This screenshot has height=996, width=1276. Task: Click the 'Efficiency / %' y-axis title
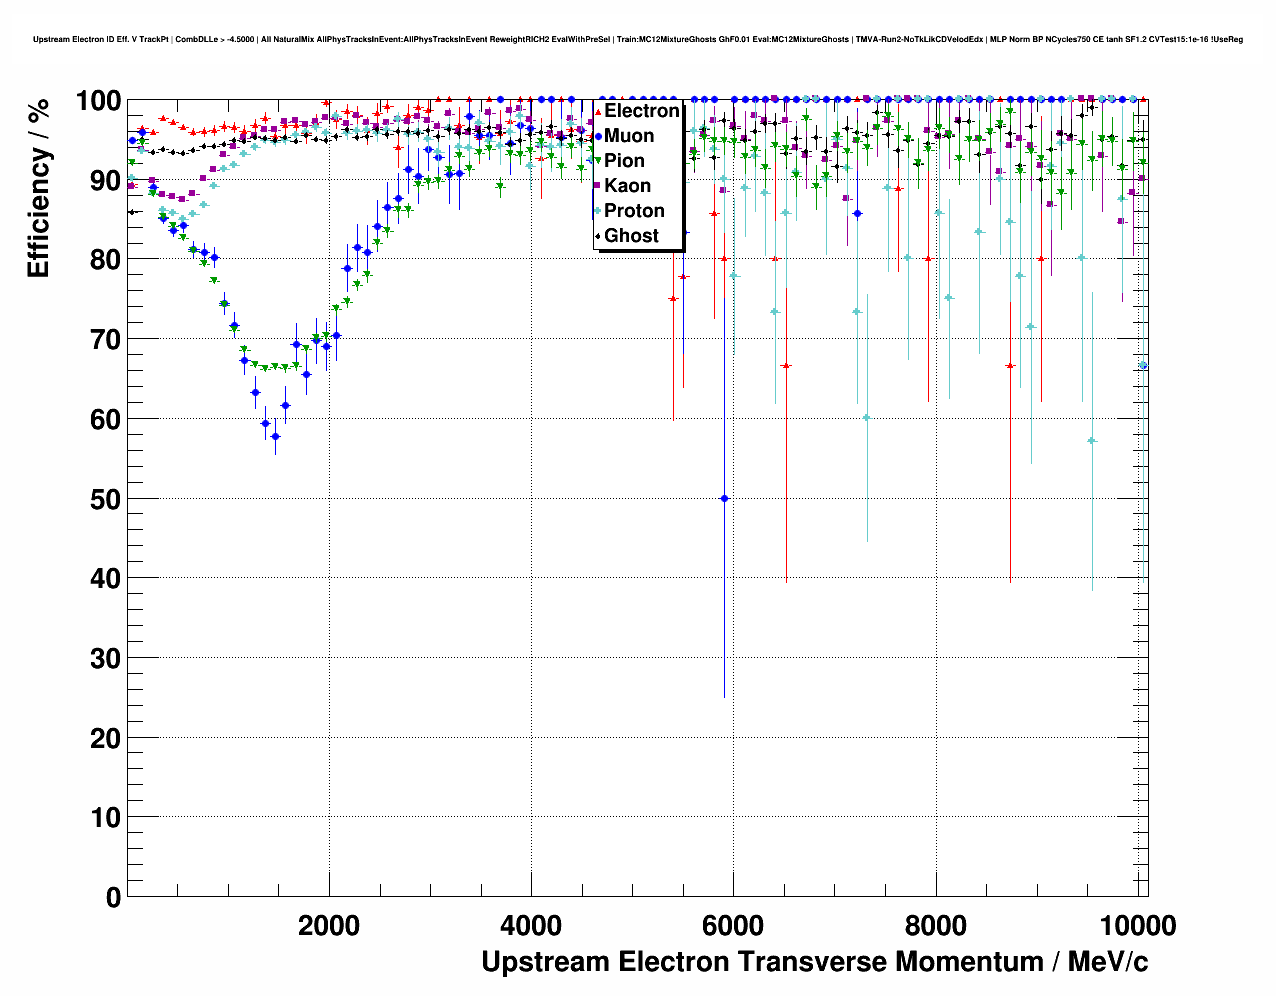coord(38,189)
